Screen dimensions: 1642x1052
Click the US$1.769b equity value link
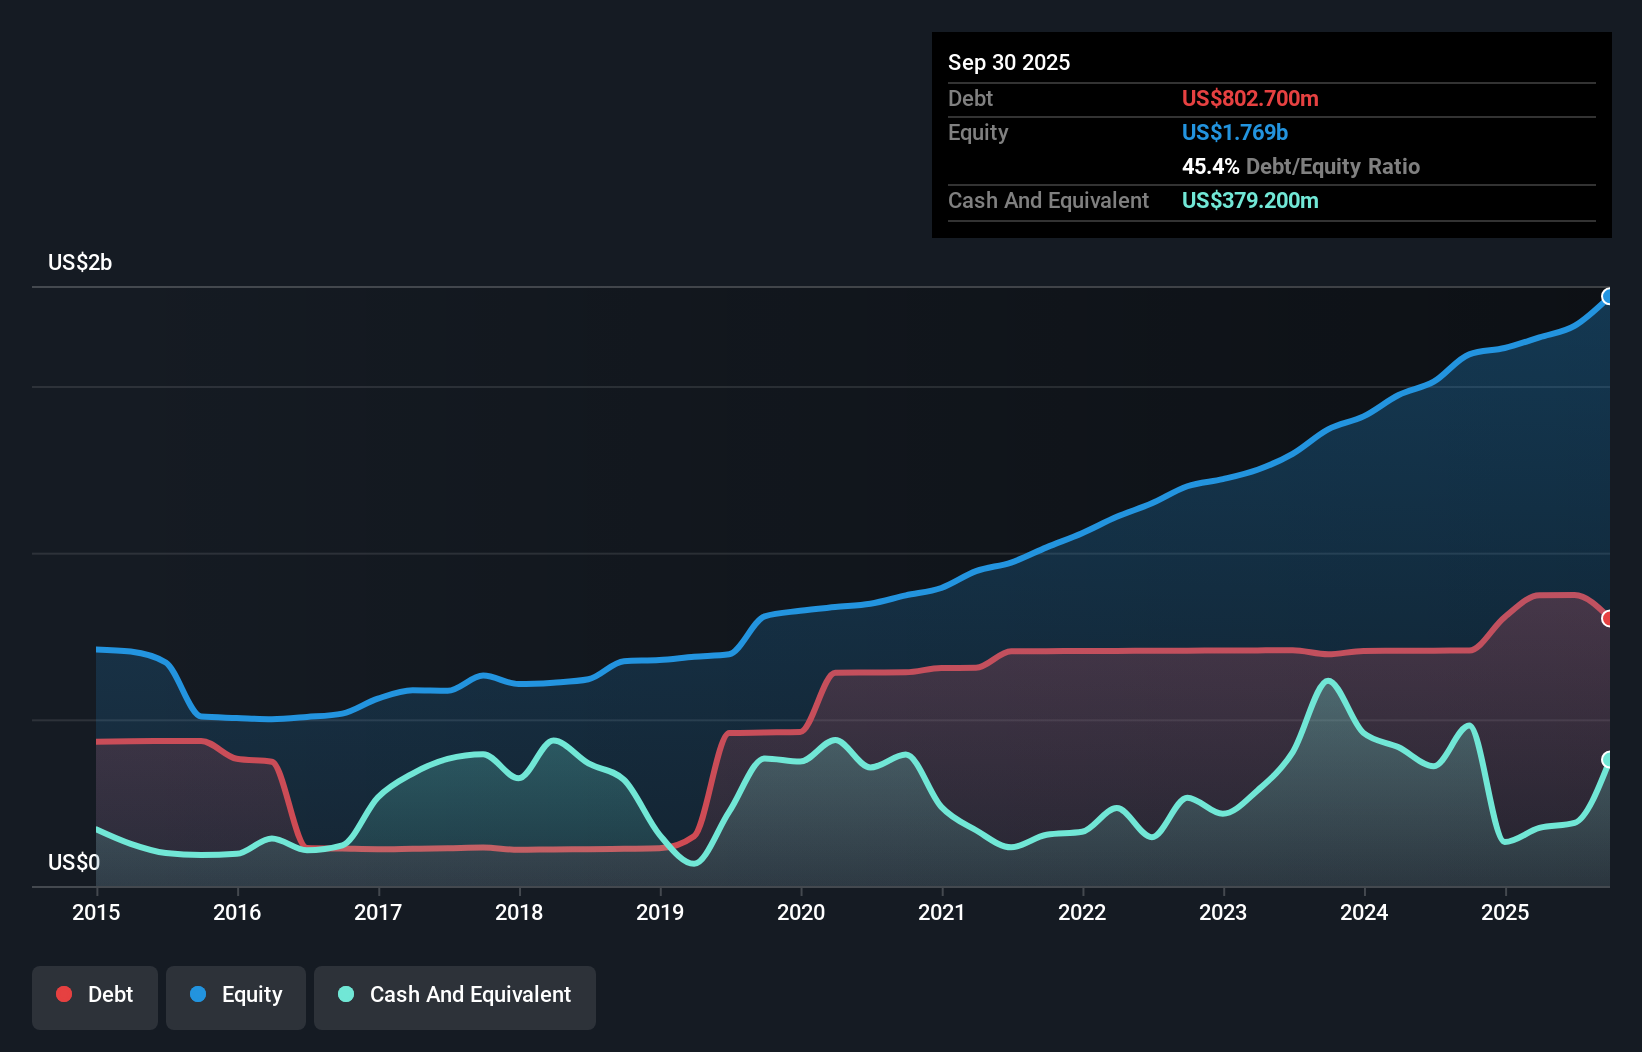[1234, 132]
